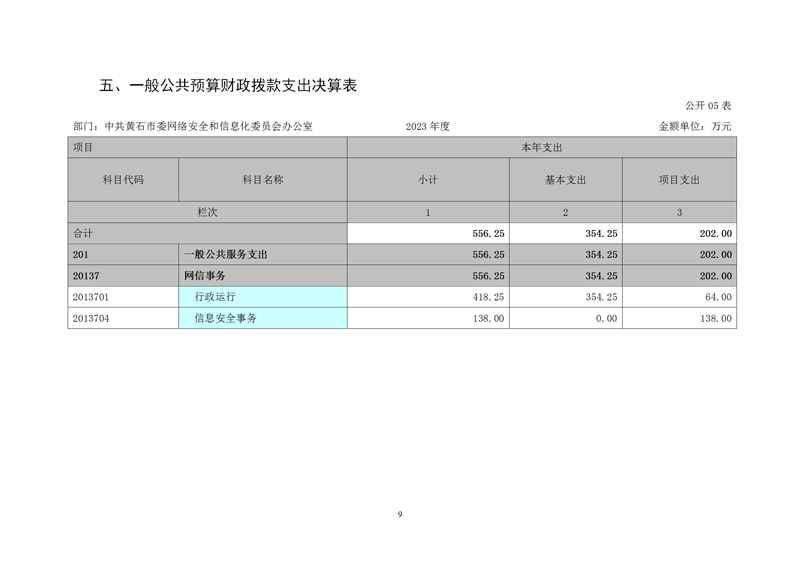Select 一般公共服务支出 cell
Image resolution: width=800 pixels, height=566 pixels.
point(263,255)
